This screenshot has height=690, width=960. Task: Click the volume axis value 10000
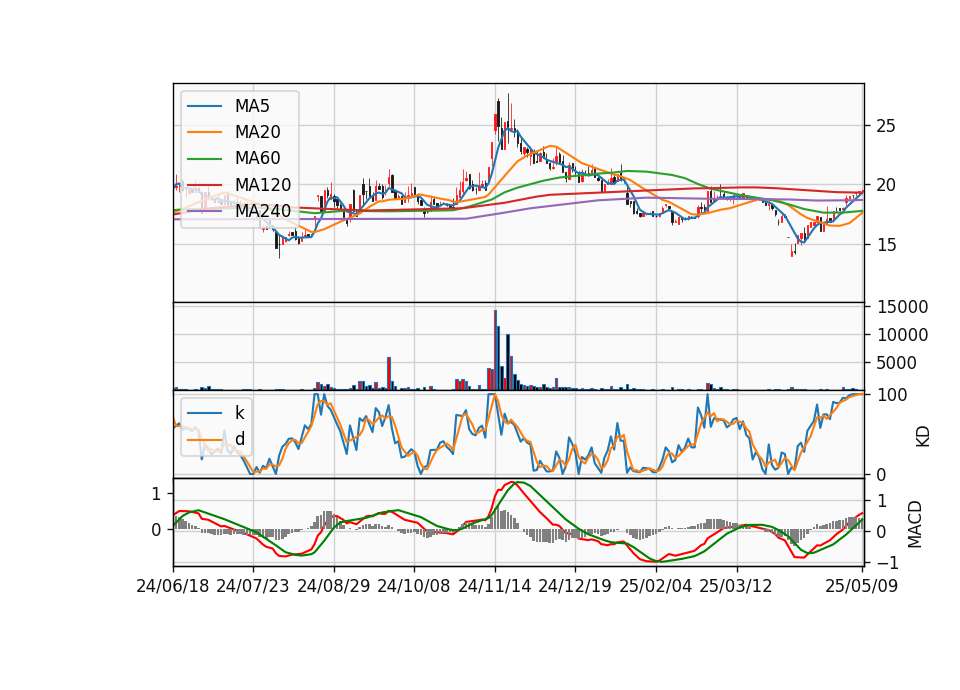(x=902, y=335)
